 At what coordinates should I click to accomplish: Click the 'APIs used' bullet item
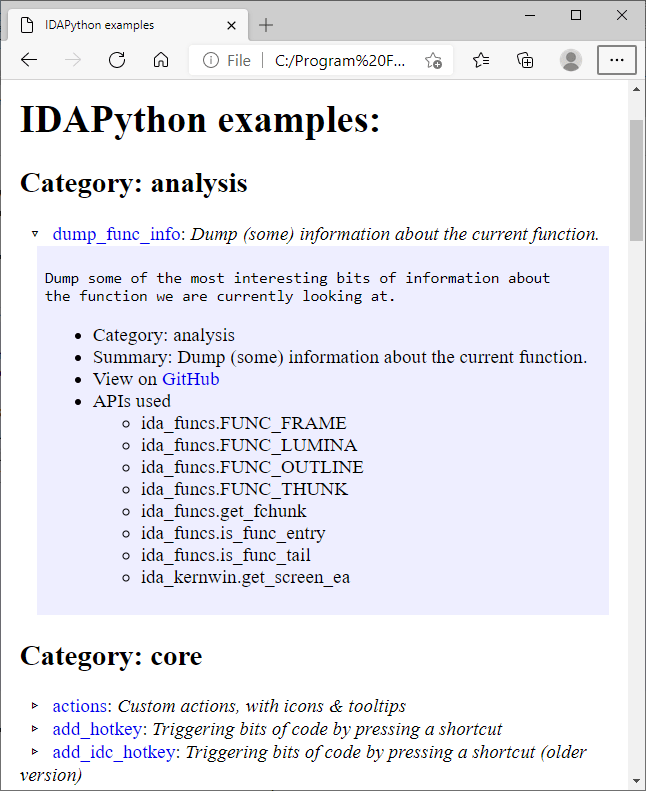point(132,401)
